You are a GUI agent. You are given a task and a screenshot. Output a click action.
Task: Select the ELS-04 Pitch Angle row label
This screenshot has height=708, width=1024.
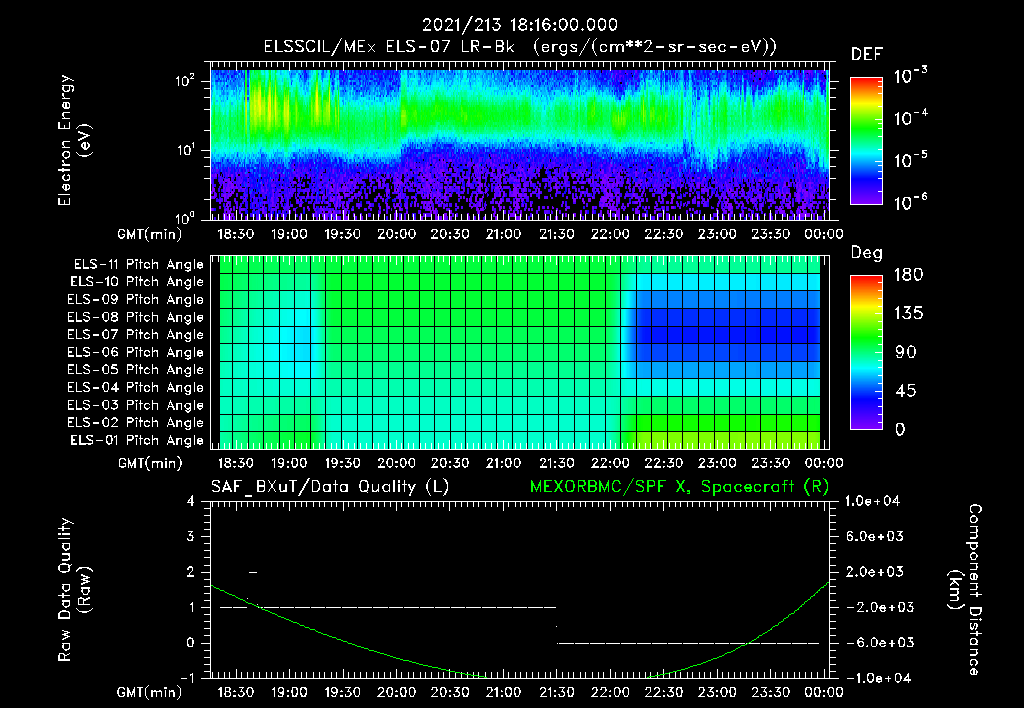(136, 387)
